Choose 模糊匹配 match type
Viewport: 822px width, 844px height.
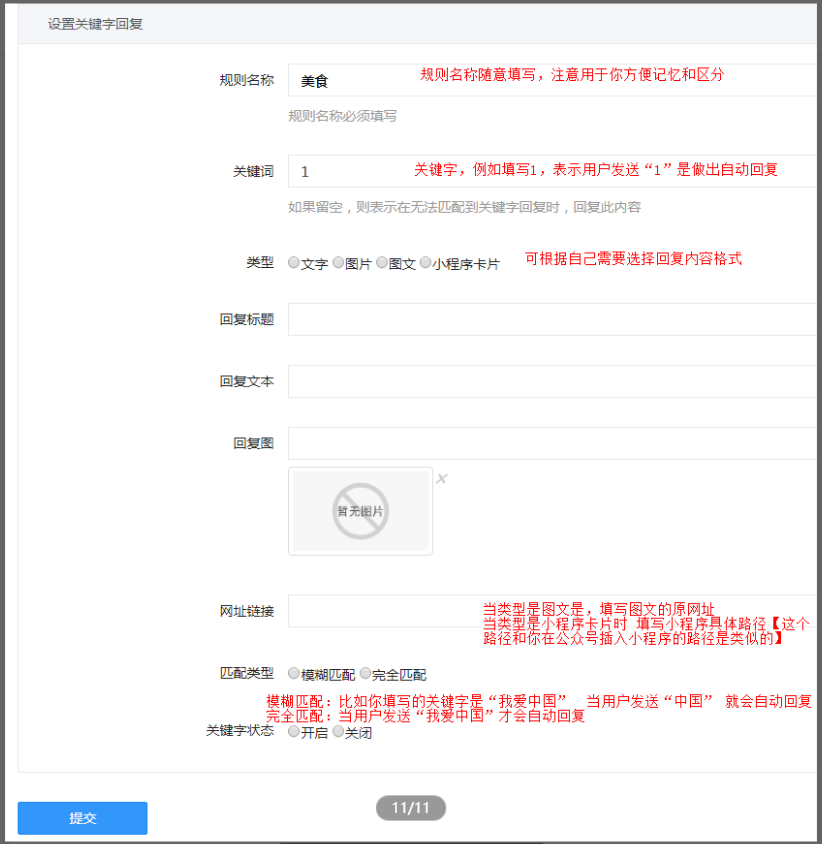point(293,673)
